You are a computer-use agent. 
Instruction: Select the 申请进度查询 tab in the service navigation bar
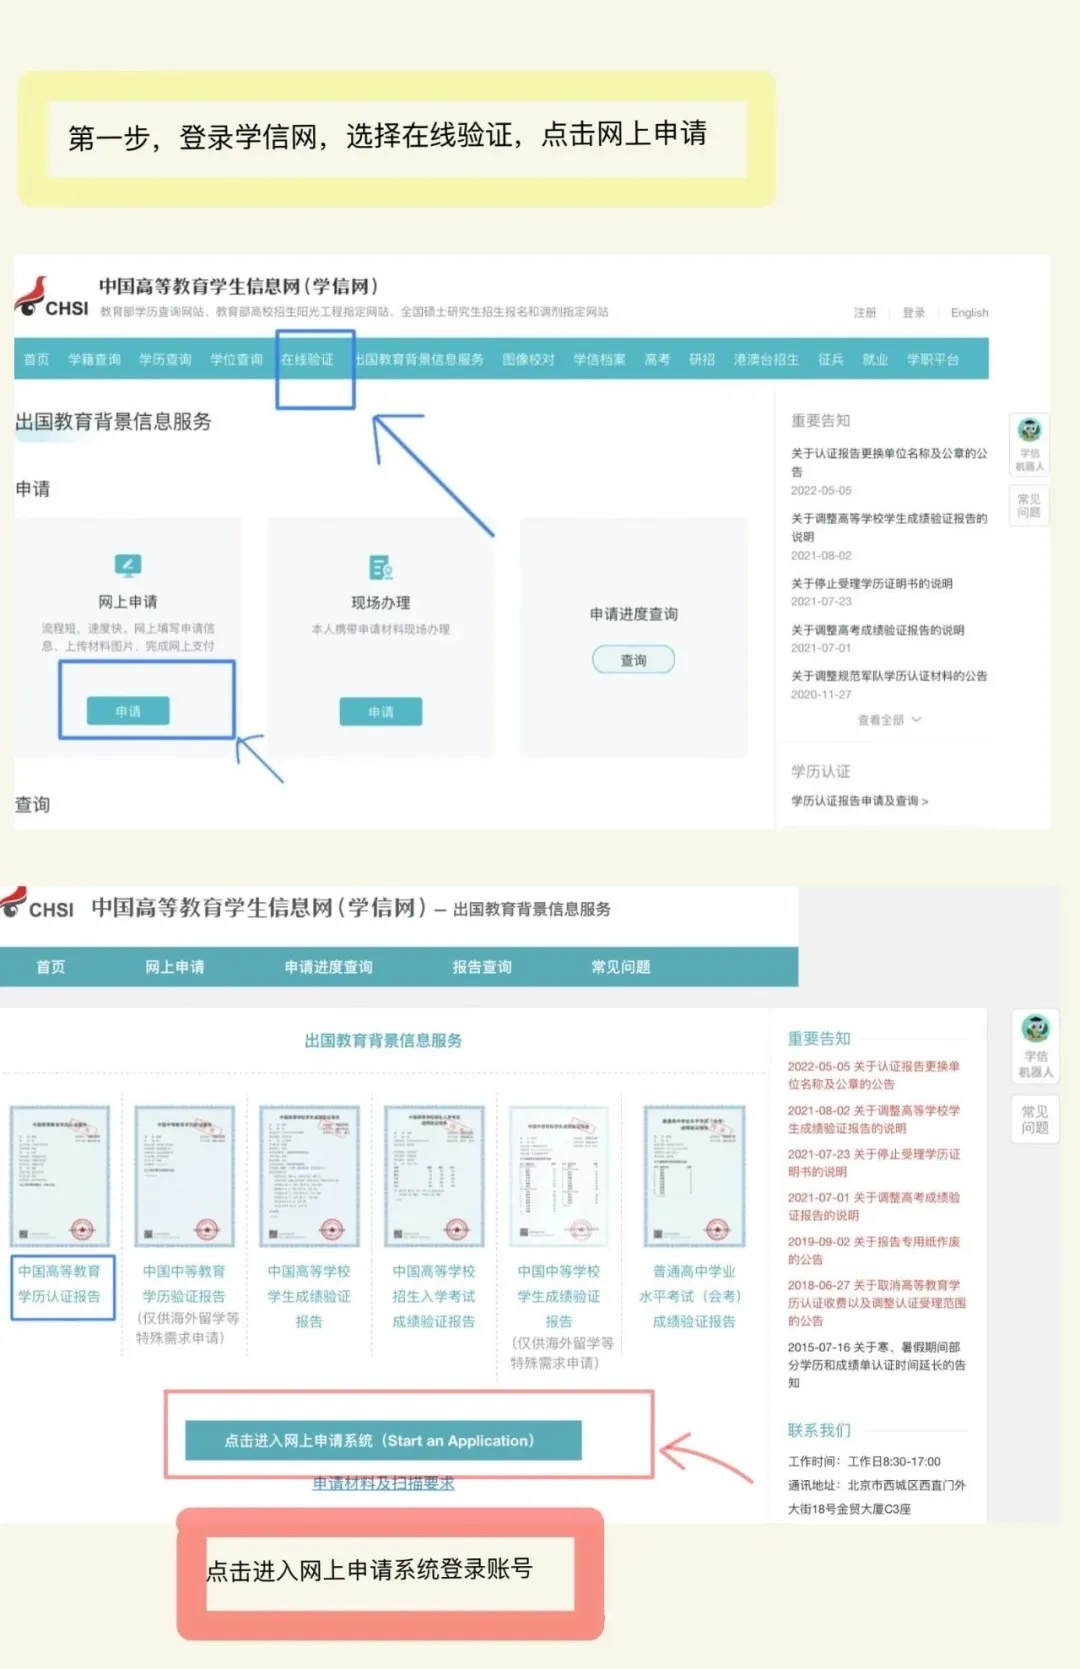point(328,967)
